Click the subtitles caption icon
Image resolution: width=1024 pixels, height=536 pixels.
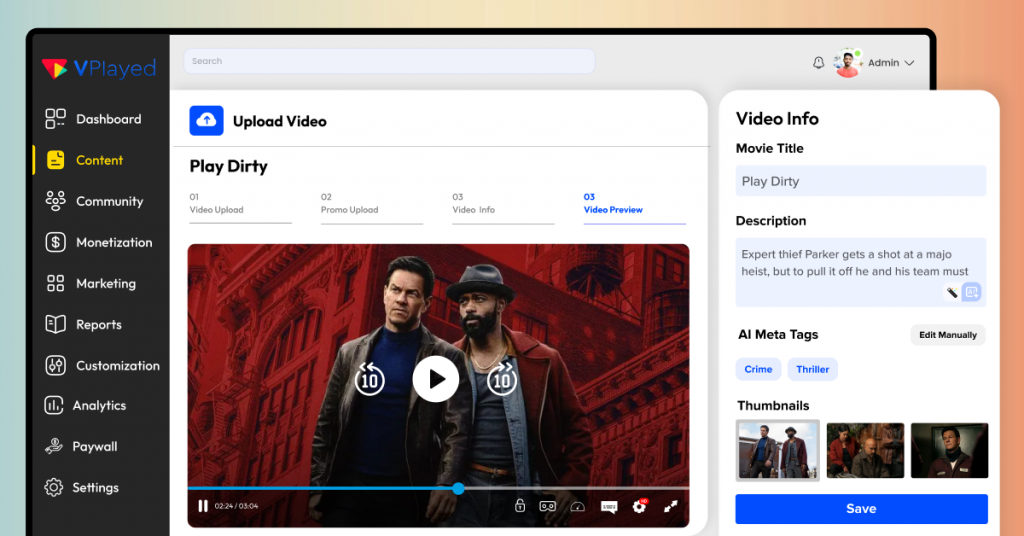(x=609, y=506)
